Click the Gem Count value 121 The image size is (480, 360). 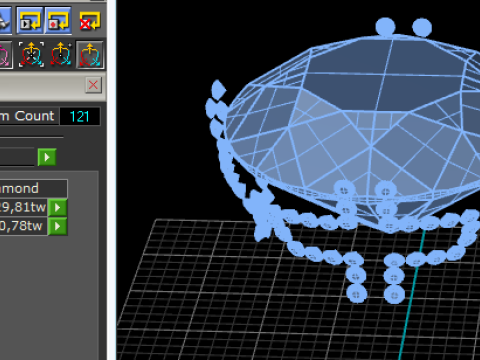coord(80,116)
